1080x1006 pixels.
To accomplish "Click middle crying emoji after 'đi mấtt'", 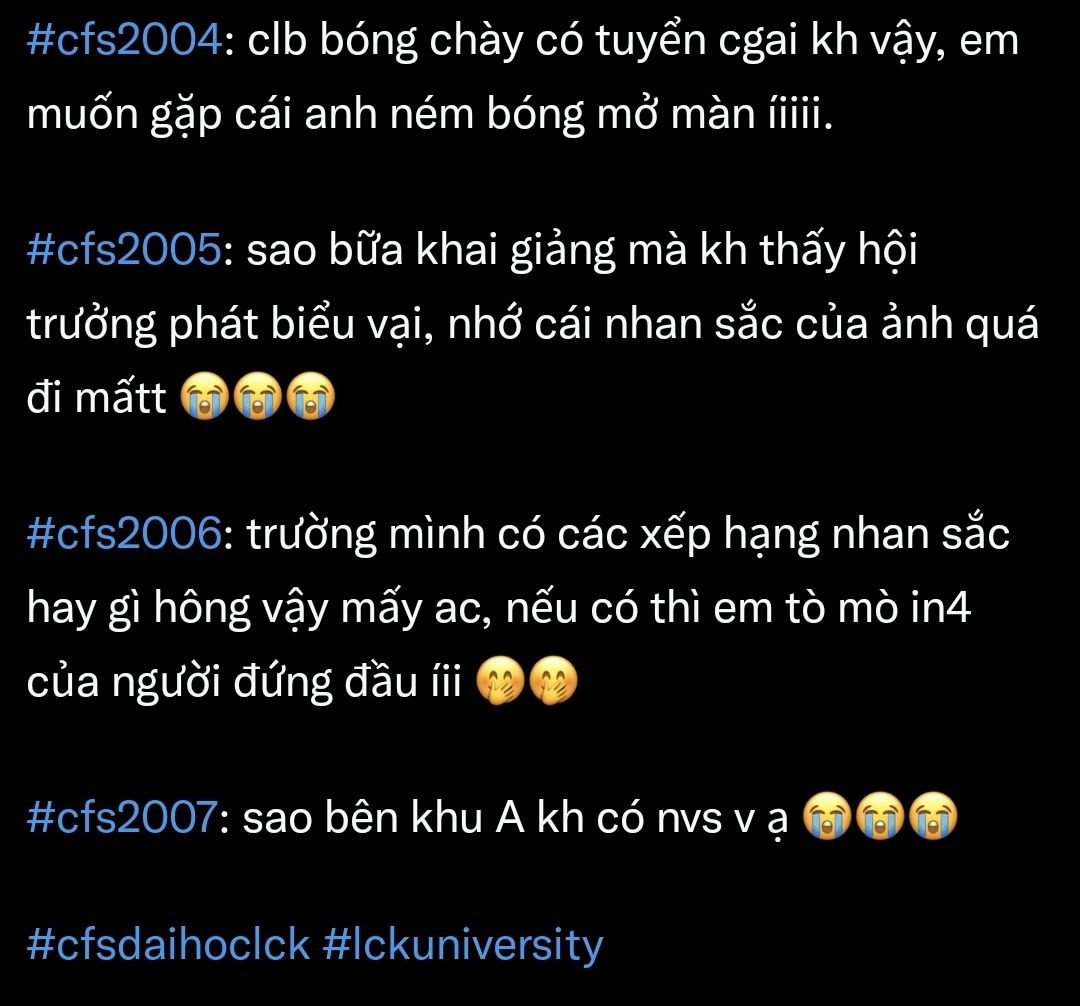I will tap(258, 397).
